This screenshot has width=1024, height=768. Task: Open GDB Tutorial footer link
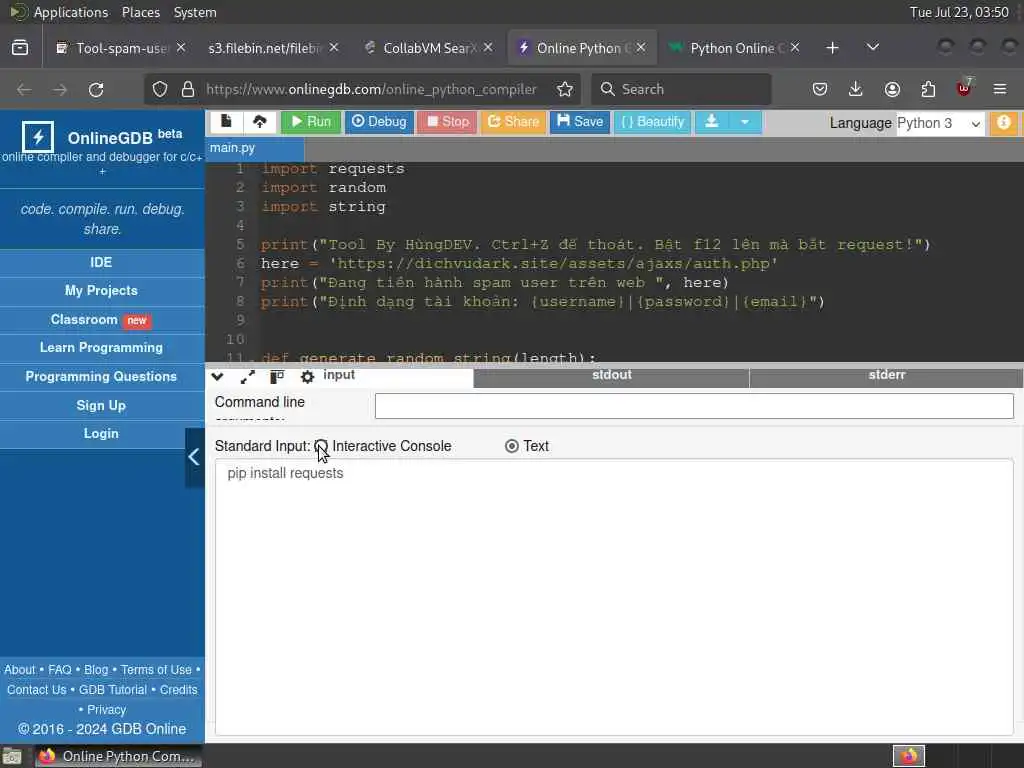click(x=113, y=690)
